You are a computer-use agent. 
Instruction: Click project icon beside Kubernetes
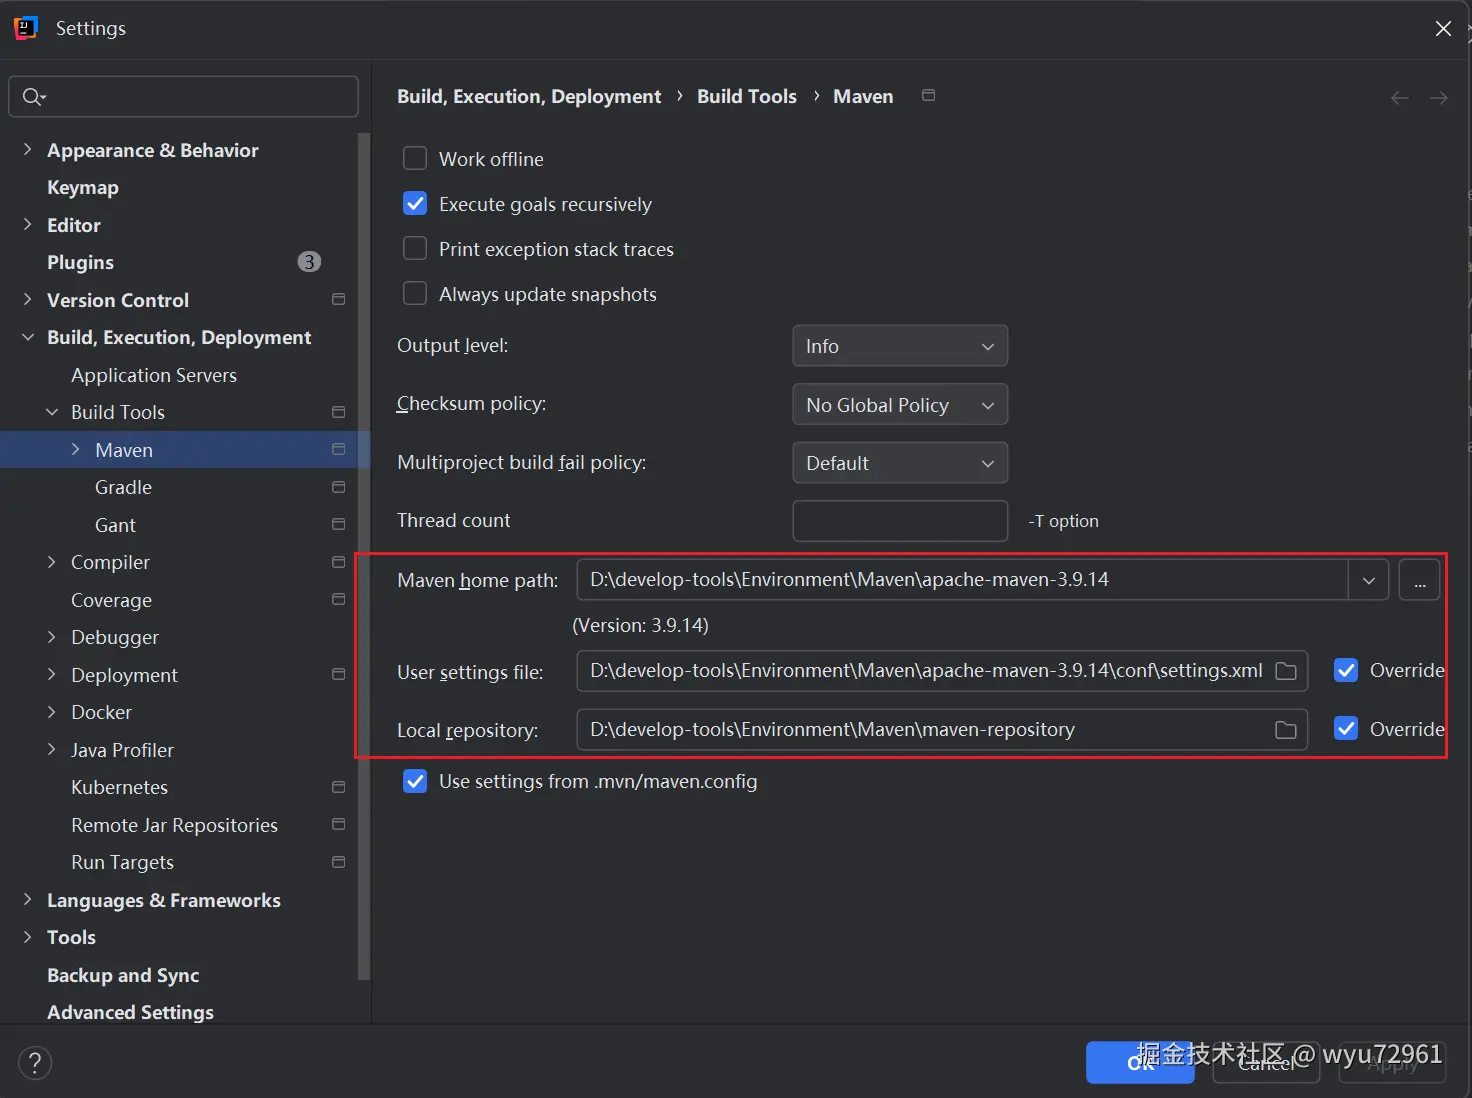coord(338,787)
